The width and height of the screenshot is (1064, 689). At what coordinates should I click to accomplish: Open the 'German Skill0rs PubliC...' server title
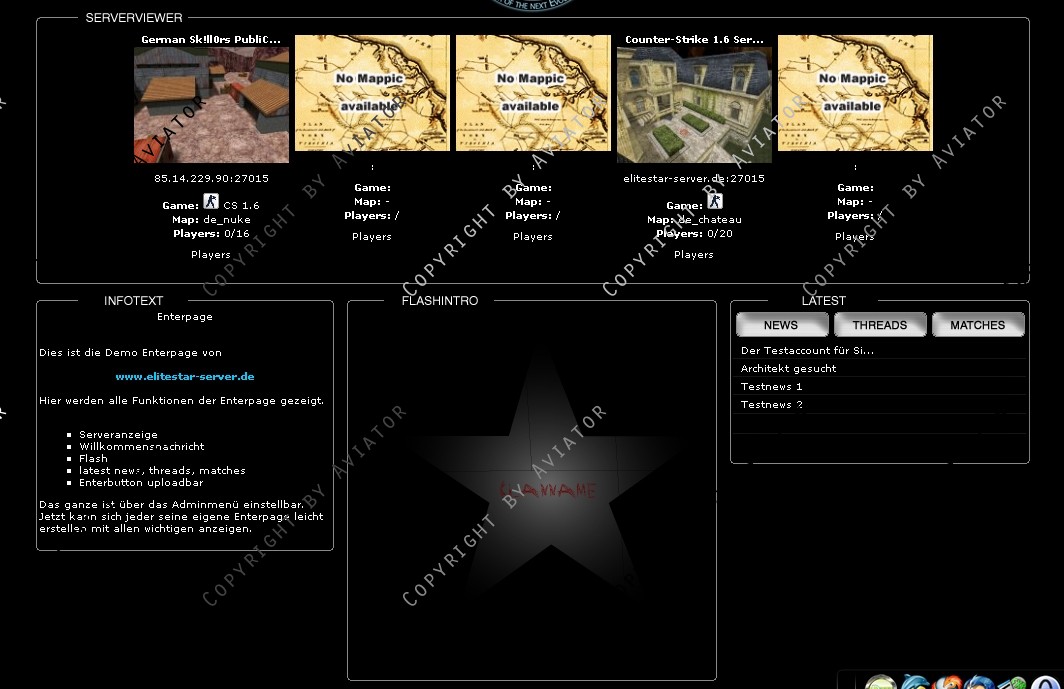pos(211,40)
